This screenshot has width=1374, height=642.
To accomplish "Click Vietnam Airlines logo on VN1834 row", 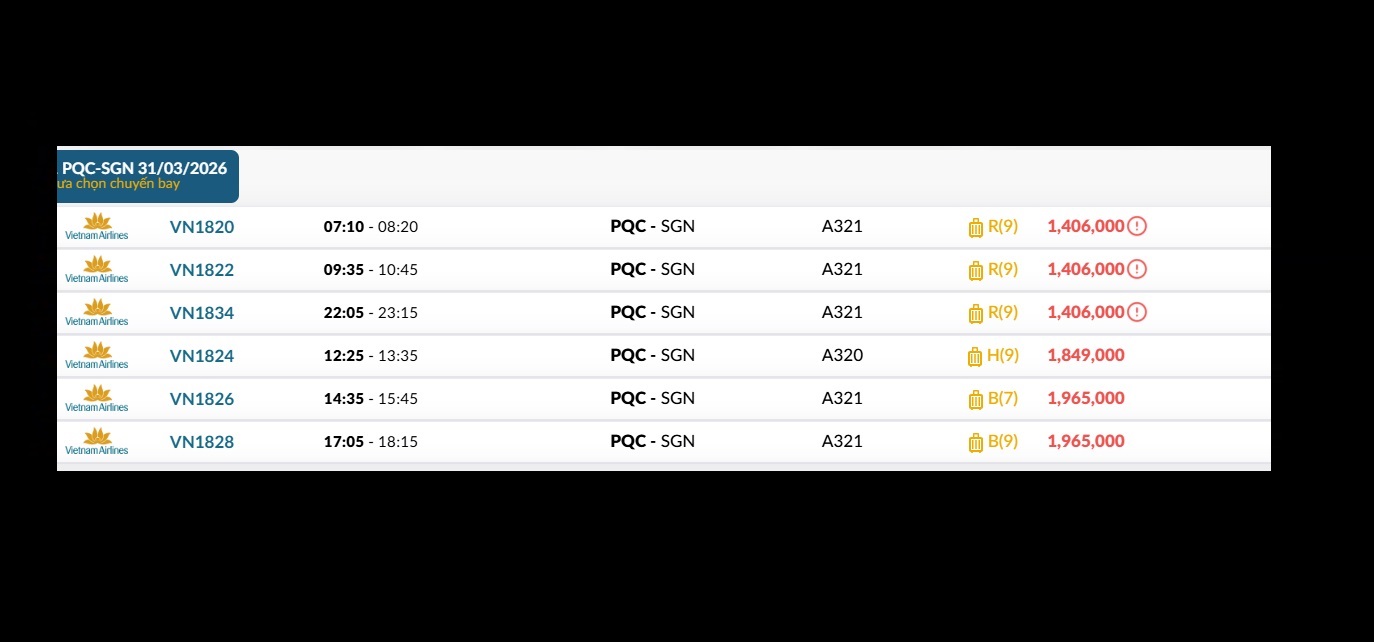I will (x=97, y=312).
